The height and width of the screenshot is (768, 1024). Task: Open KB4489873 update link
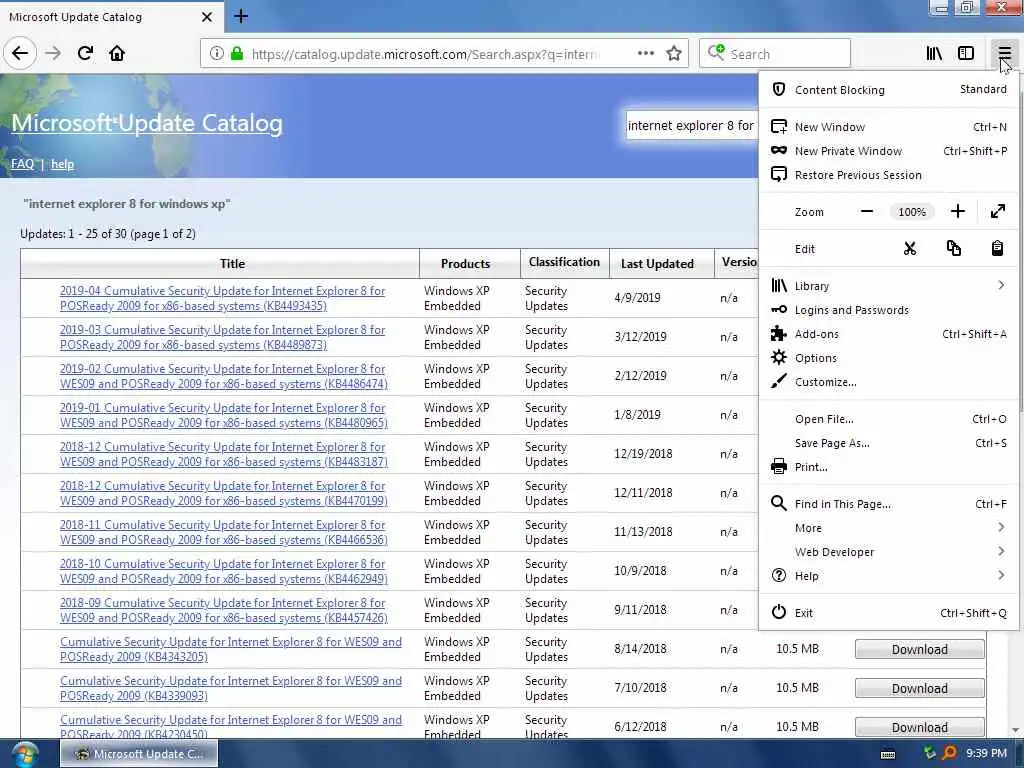222,337
